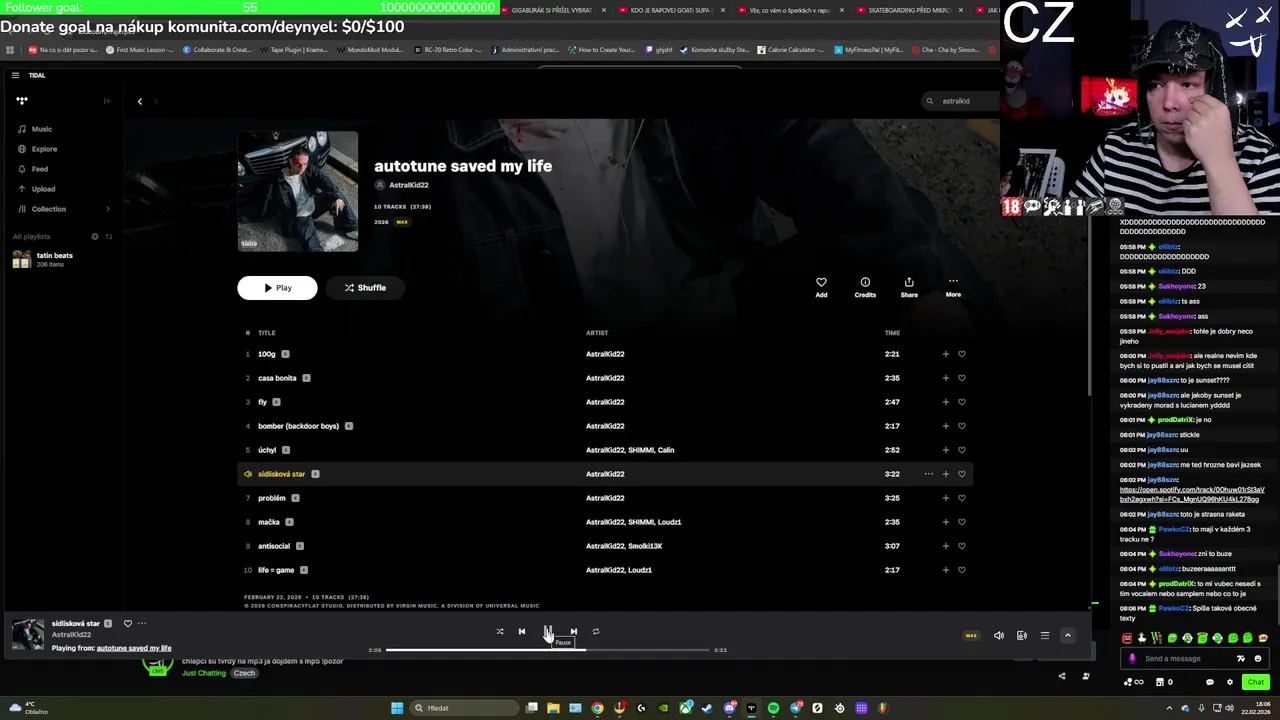This screenshot has height=720, width=1280.
Task: Open Playing from autotune saved my life link
Action: (134, 648)
